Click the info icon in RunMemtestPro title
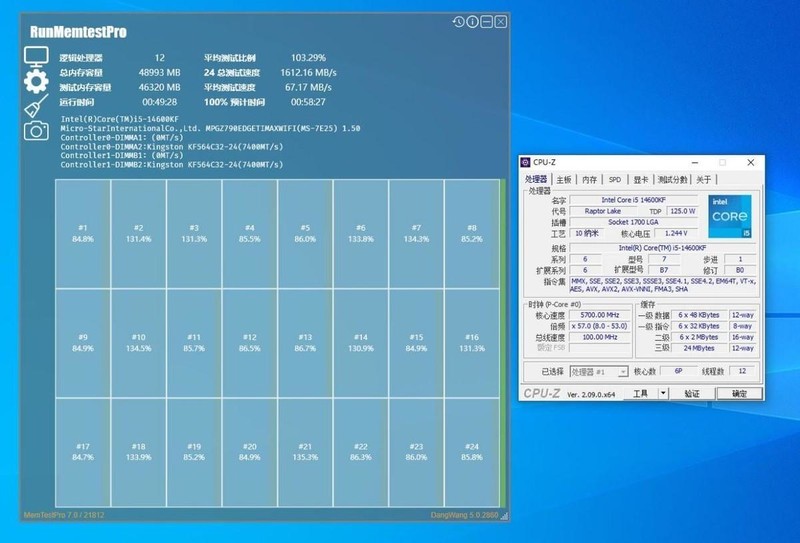Screen dimensions: 800x543 (472, 21)
